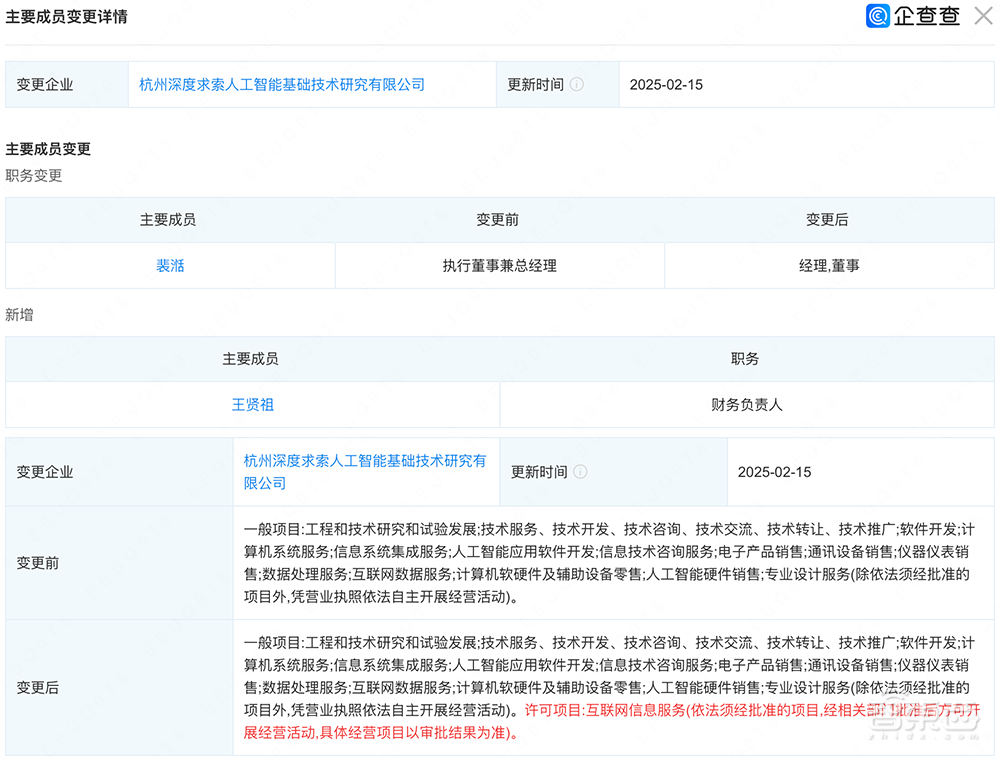The height and width of the screenshot is (759, 1000).
Task: Open 杭州深度求索 company link in first row
Action: click(281, 84)
